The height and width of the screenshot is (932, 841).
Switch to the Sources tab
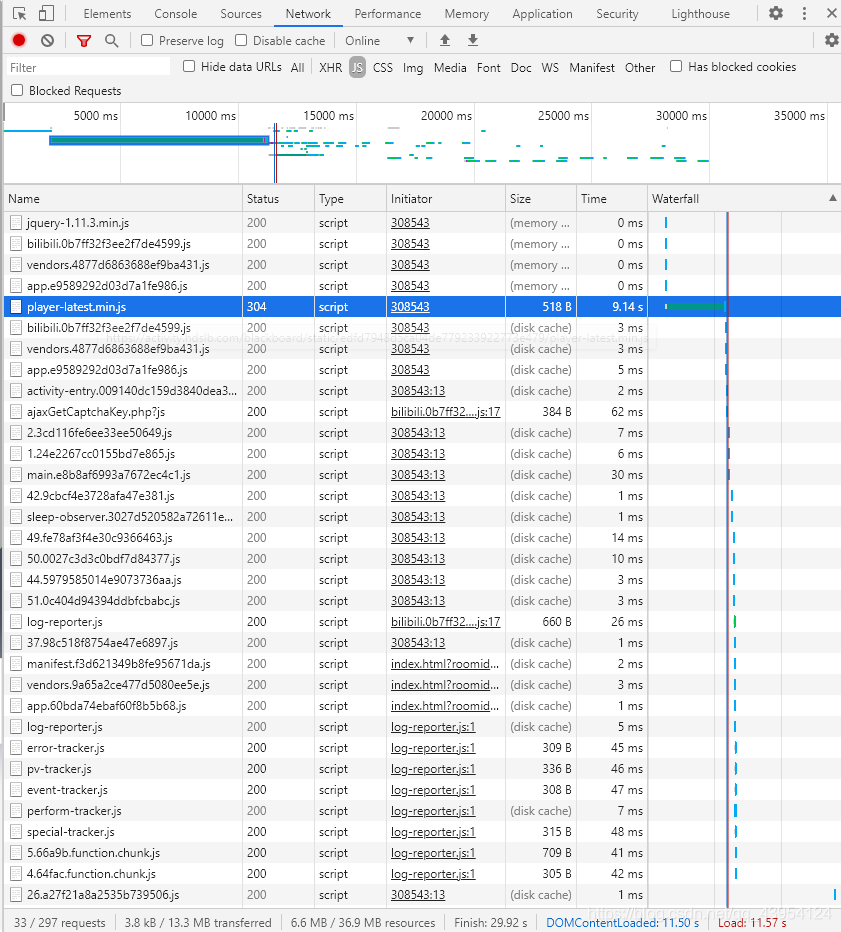coord(241,14)
